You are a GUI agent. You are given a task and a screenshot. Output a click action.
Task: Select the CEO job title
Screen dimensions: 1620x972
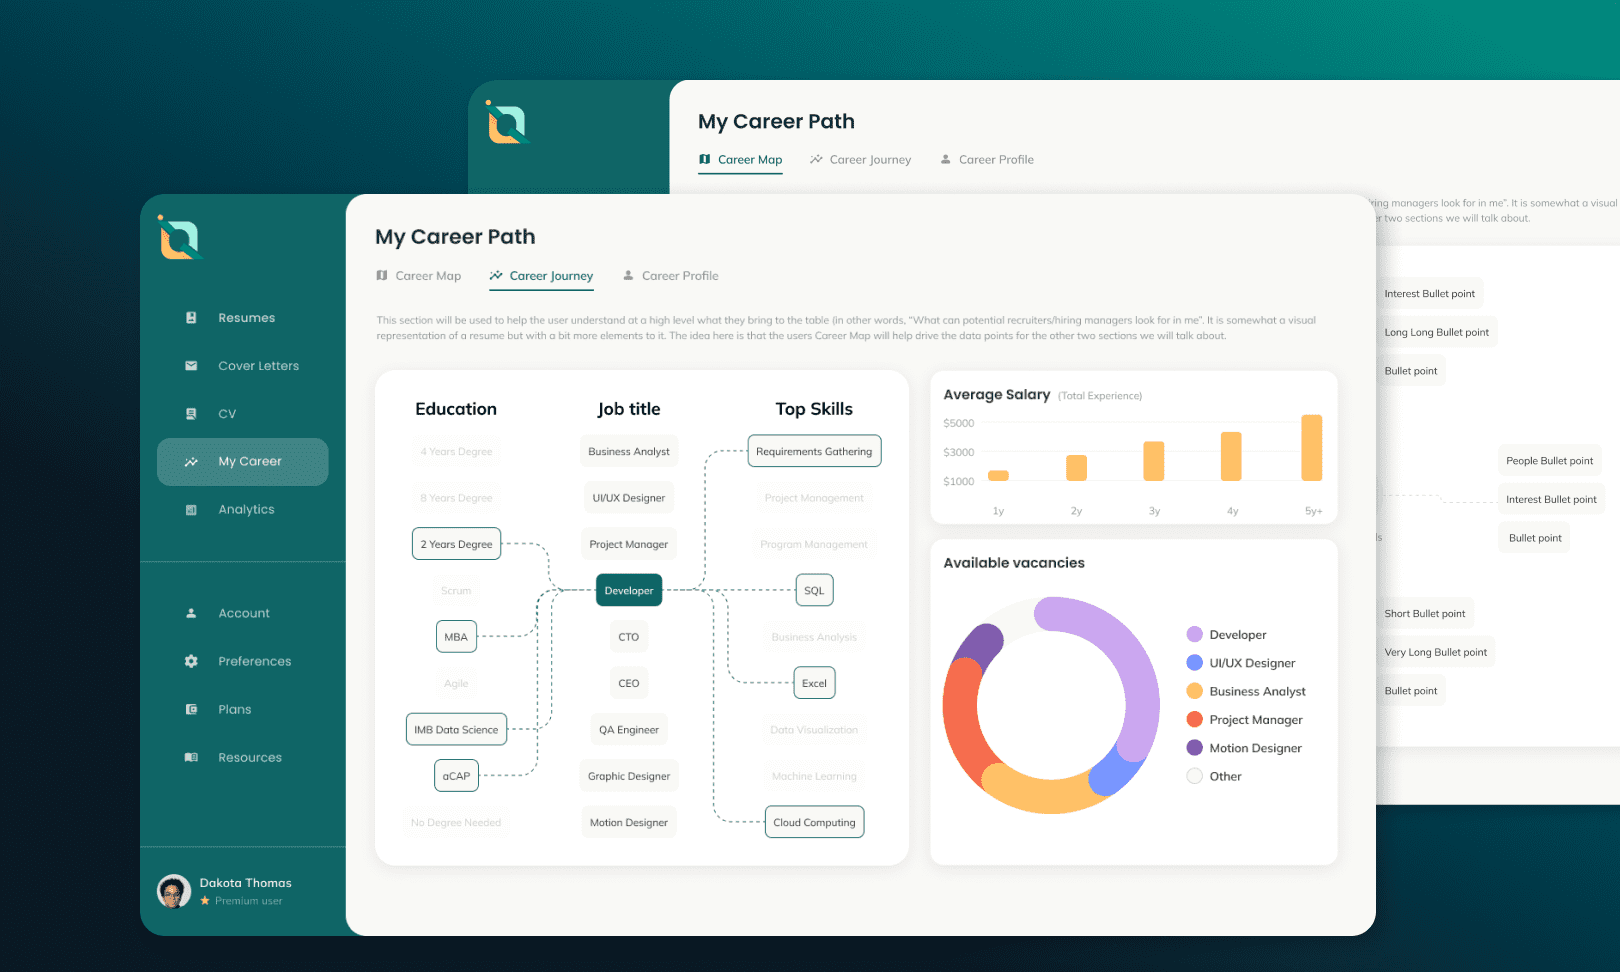[x=629, y=684]
